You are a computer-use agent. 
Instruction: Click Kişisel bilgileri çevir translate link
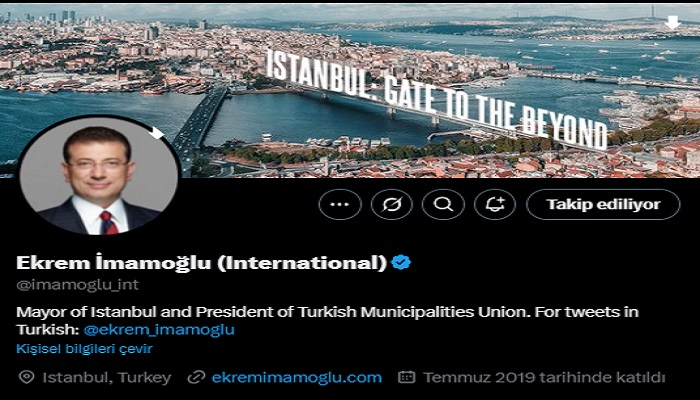pos(84,349)
